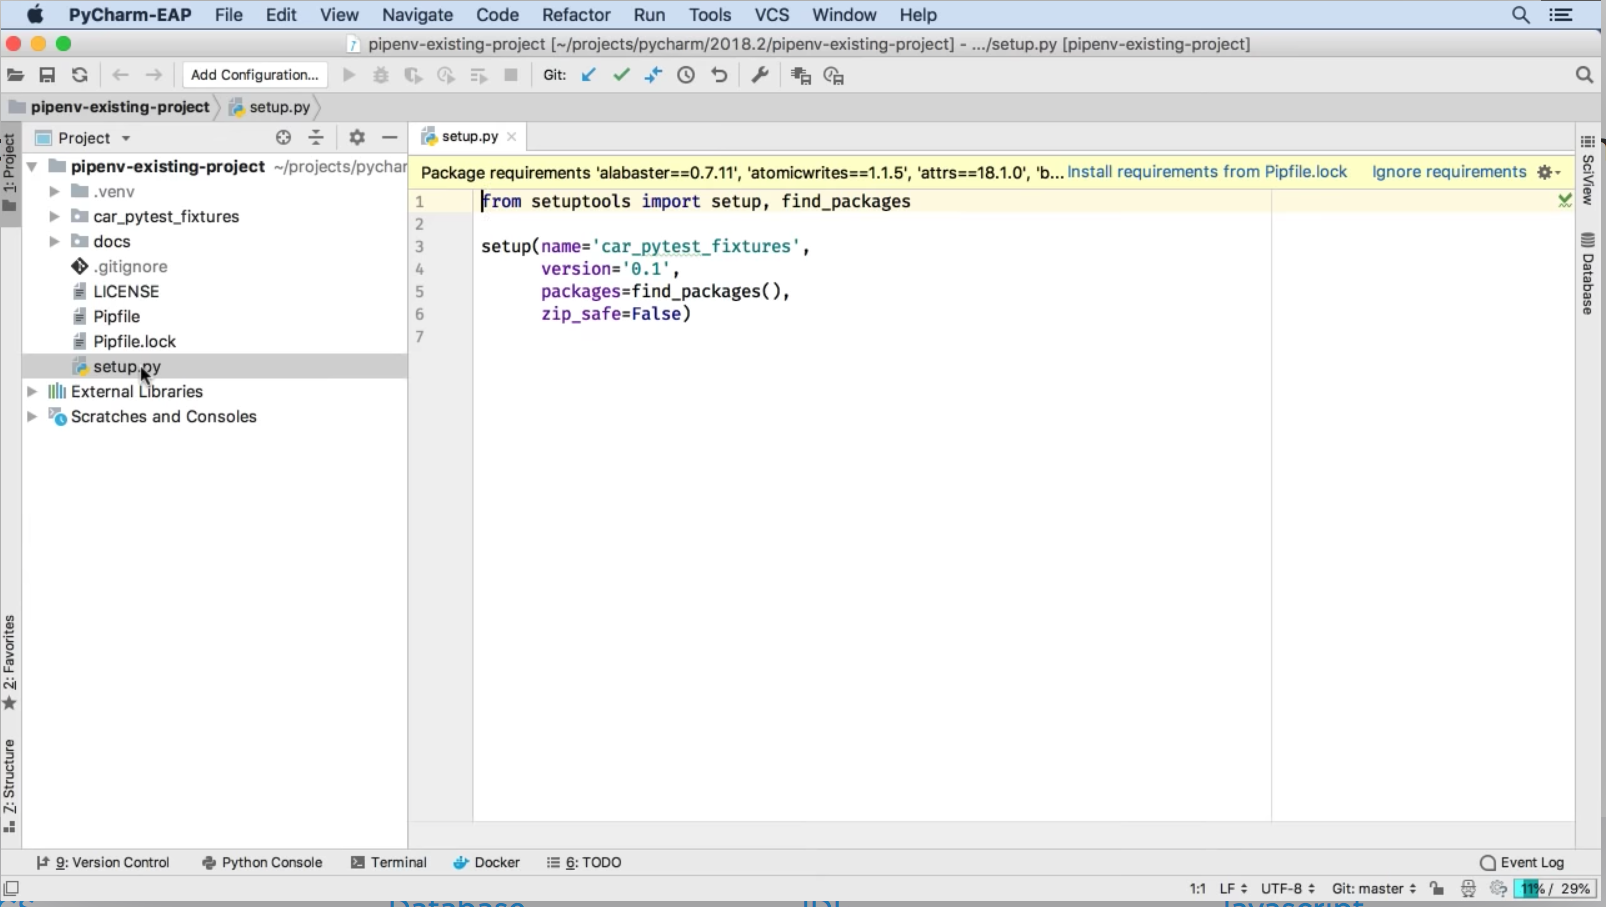Hide the Project panel with minus icon
The height and width of the screenshot is (907, 1606).
click(x=390, y=138)
